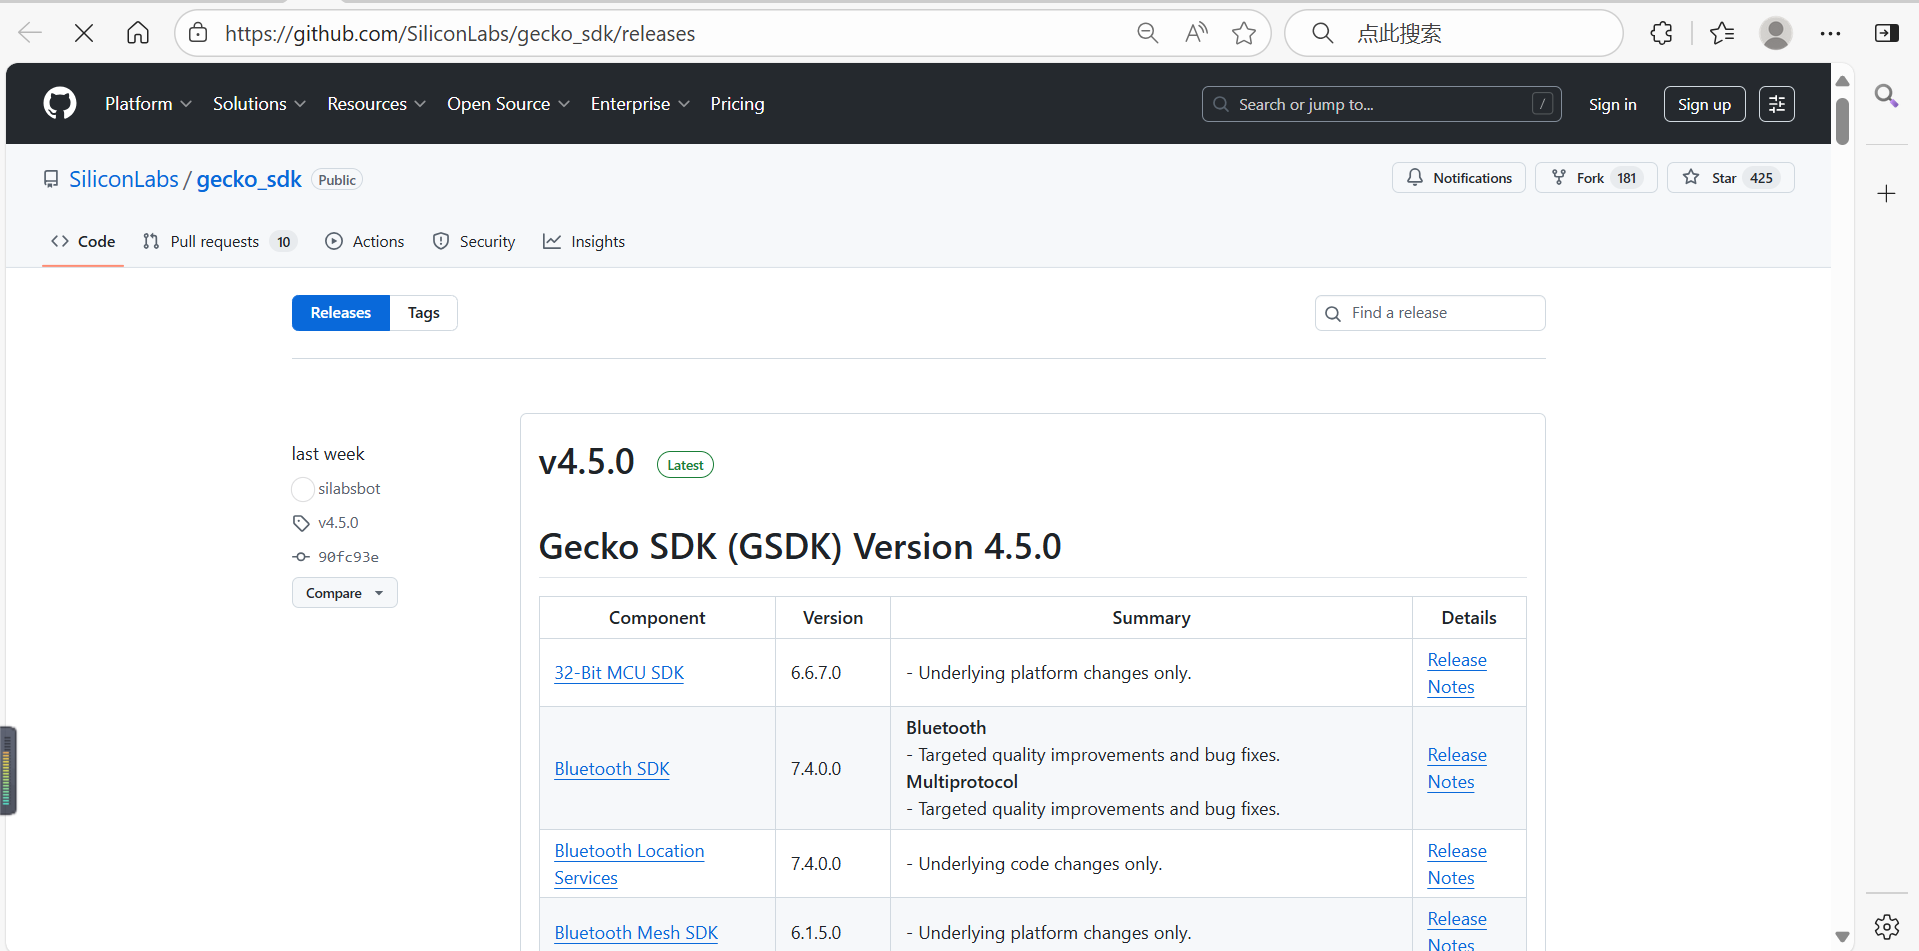Screen dimensions: 1919x951
Task: Go to browser home page
Action: pos(138,33)
